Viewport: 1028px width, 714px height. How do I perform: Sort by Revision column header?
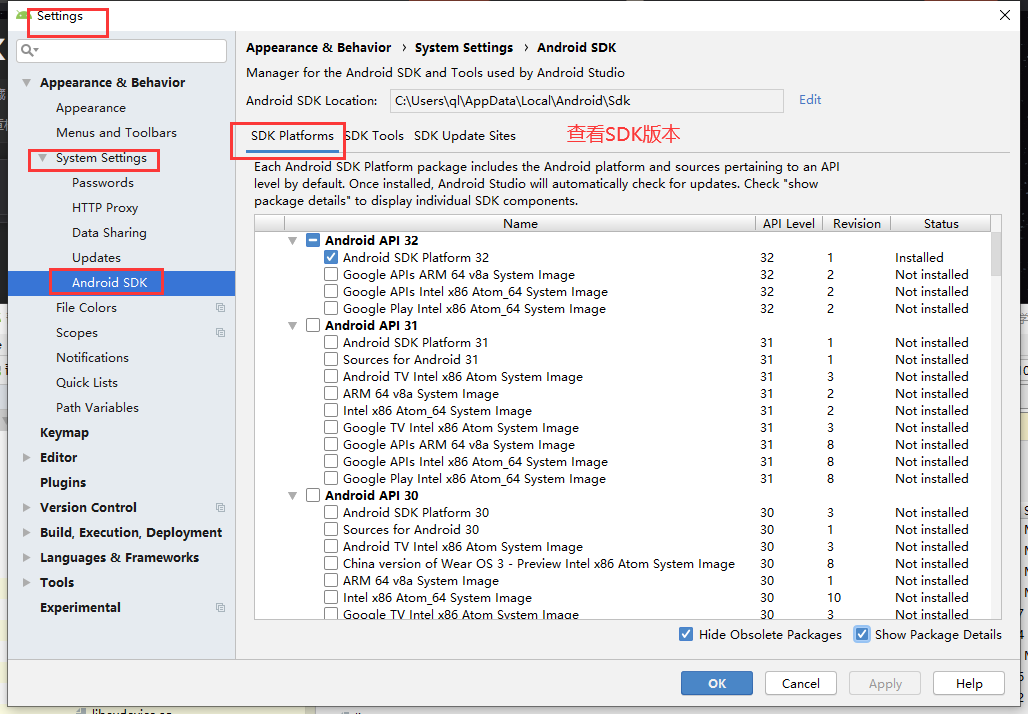click(x=857, y=224)
